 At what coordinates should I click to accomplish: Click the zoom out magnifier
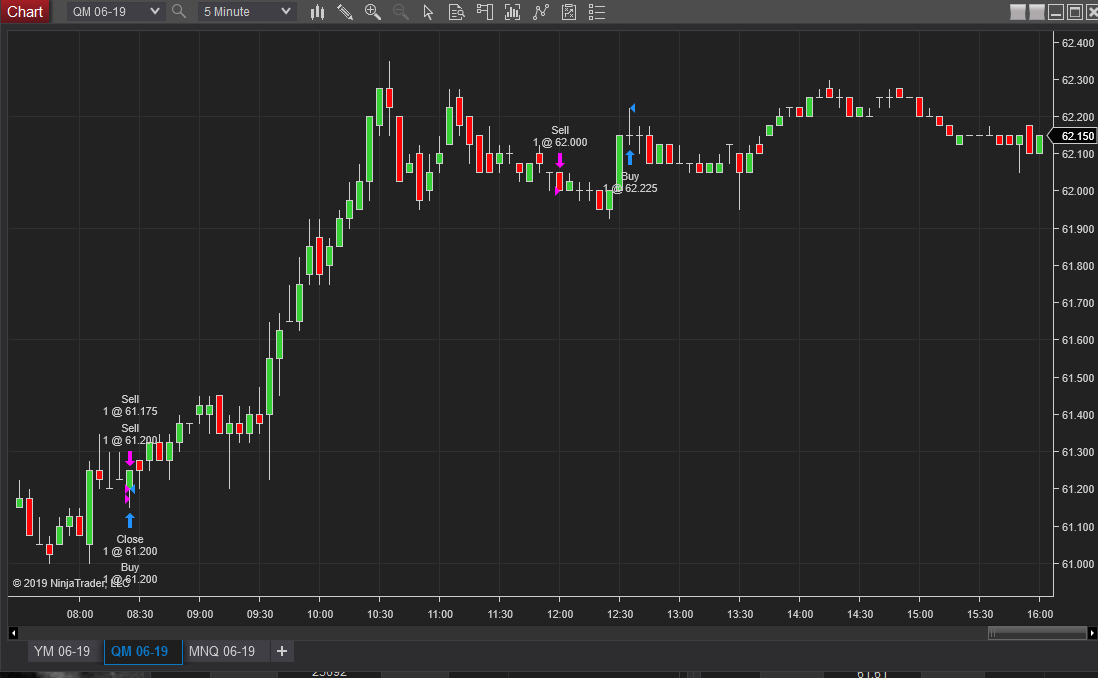click(x=401, y=12)
